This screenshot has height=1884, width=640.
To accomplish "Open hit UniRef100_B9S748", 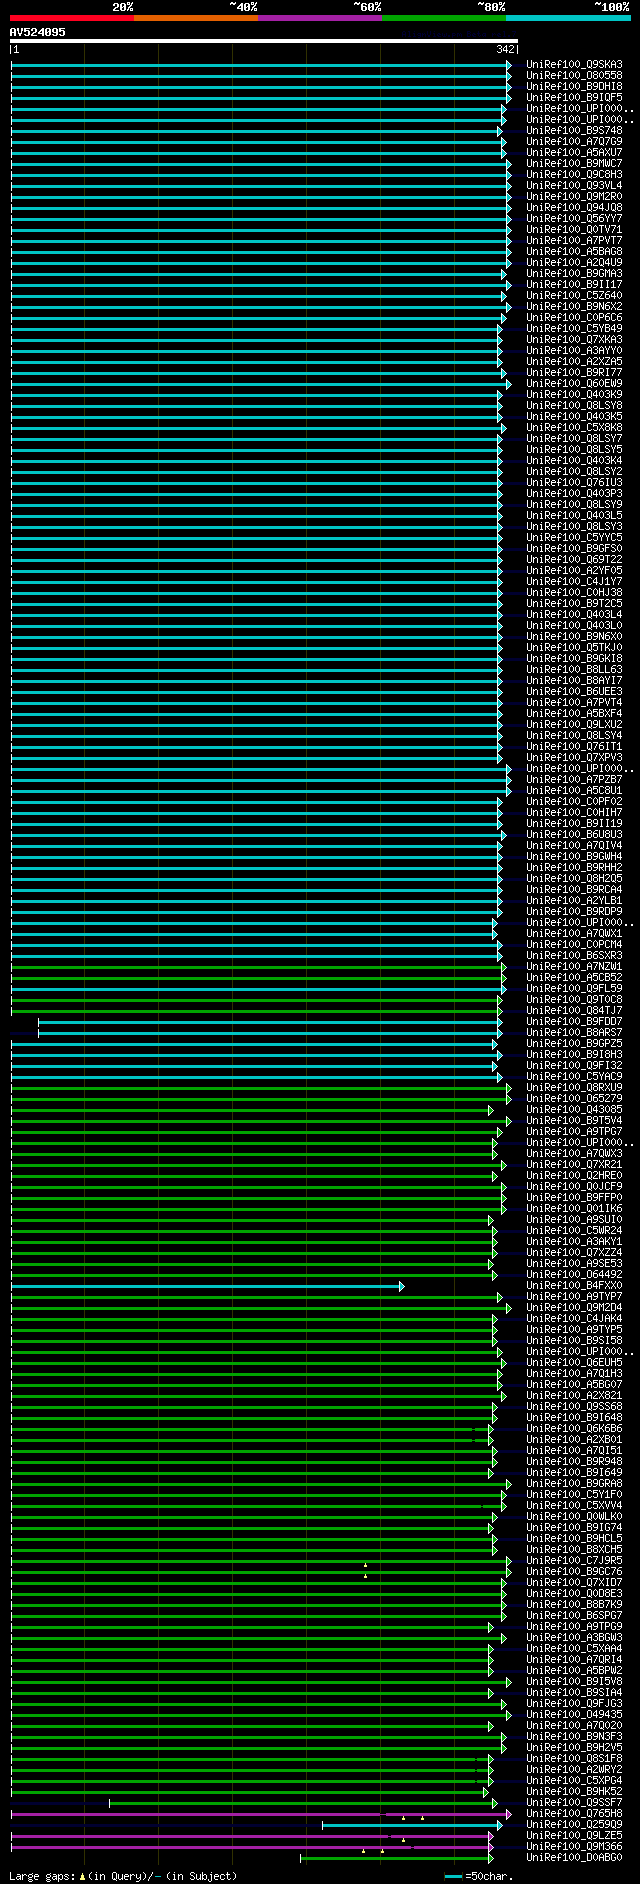I will coord(574,131).
